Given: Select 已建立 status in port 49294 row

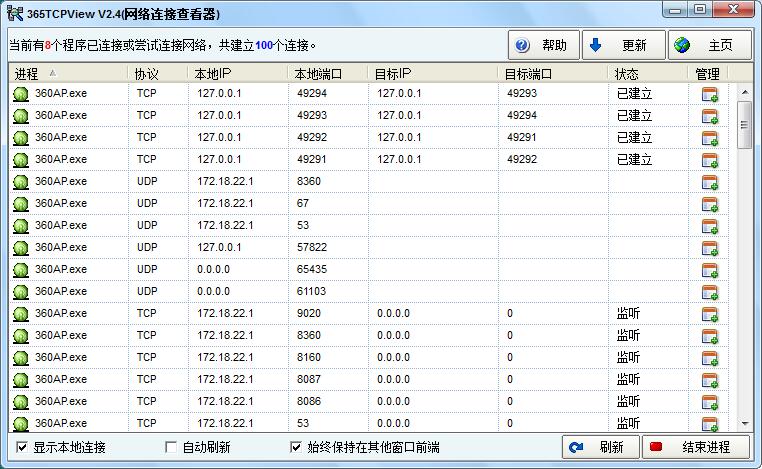Looking at the screenshot, I should 634,93.
